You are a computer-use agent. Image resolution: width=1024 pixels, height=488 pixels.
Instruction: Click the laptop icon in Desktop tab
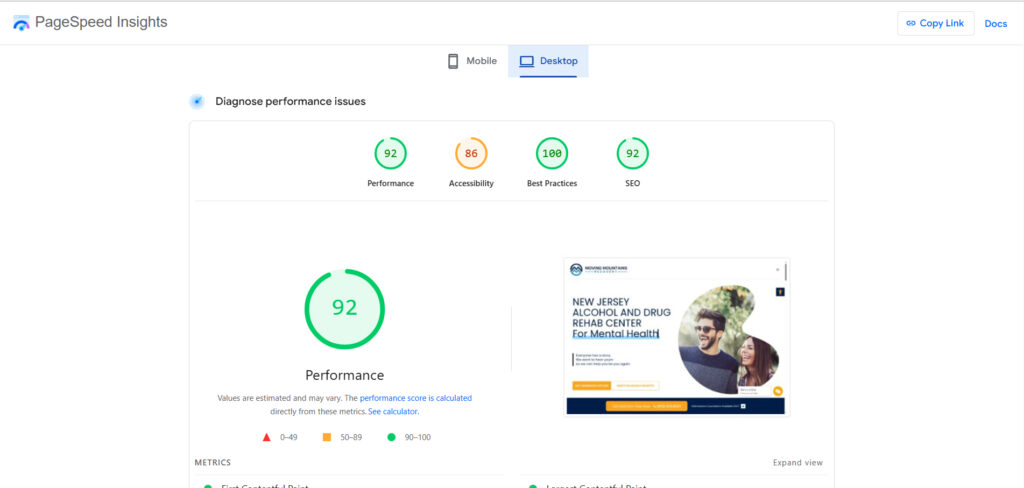pos(527,61)
